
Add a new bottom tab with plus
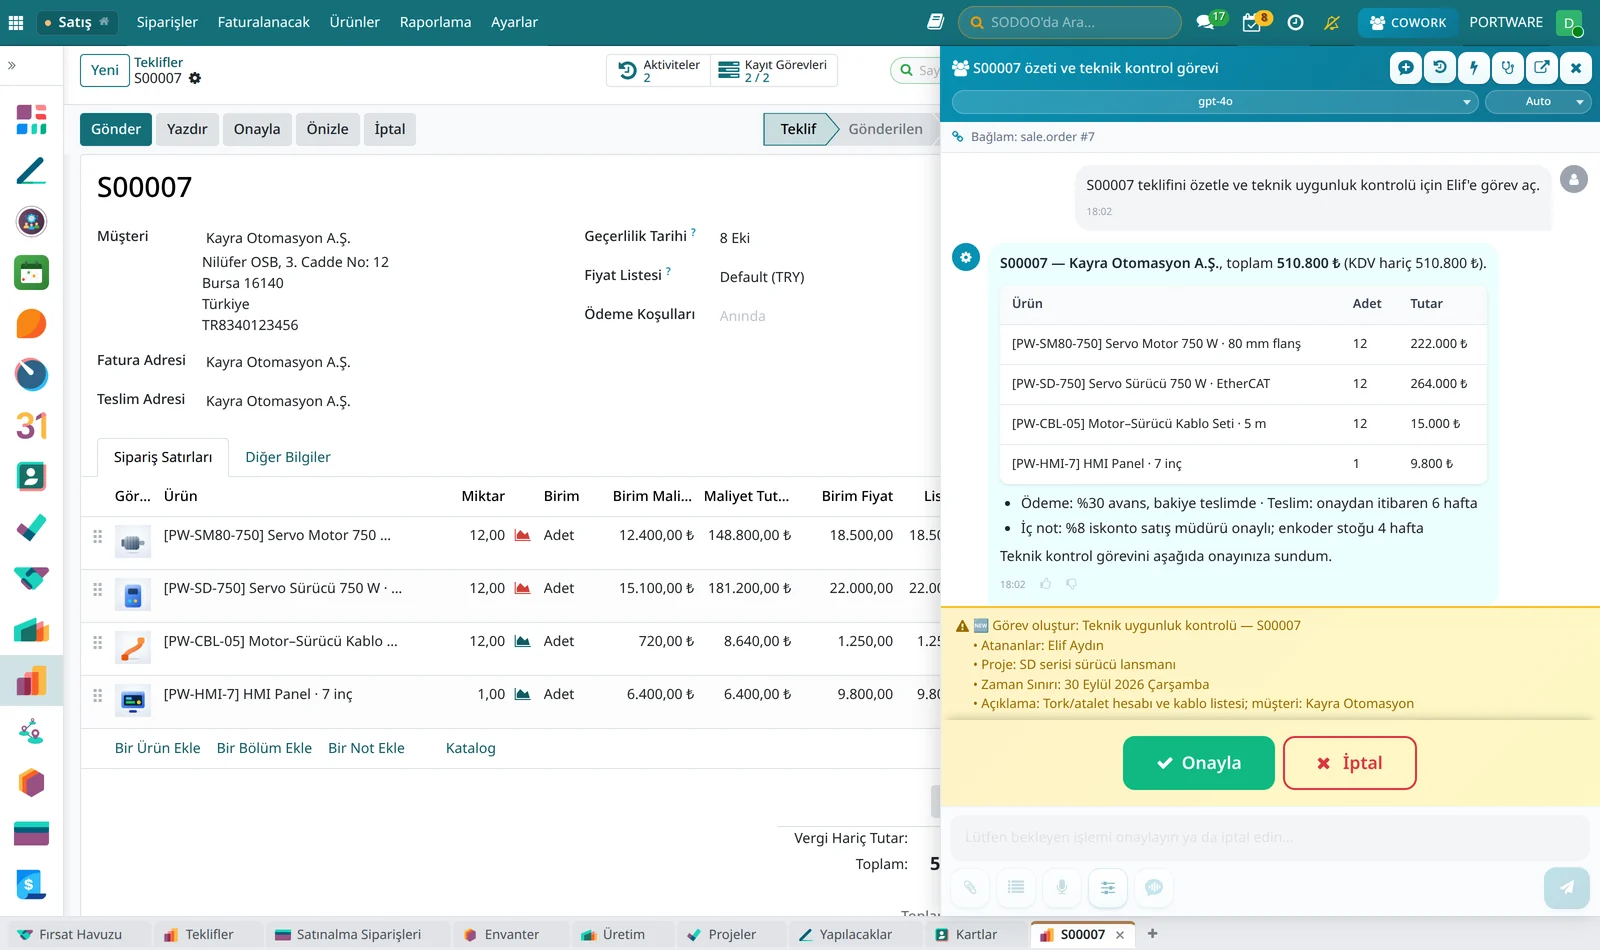pos(1152,934)
